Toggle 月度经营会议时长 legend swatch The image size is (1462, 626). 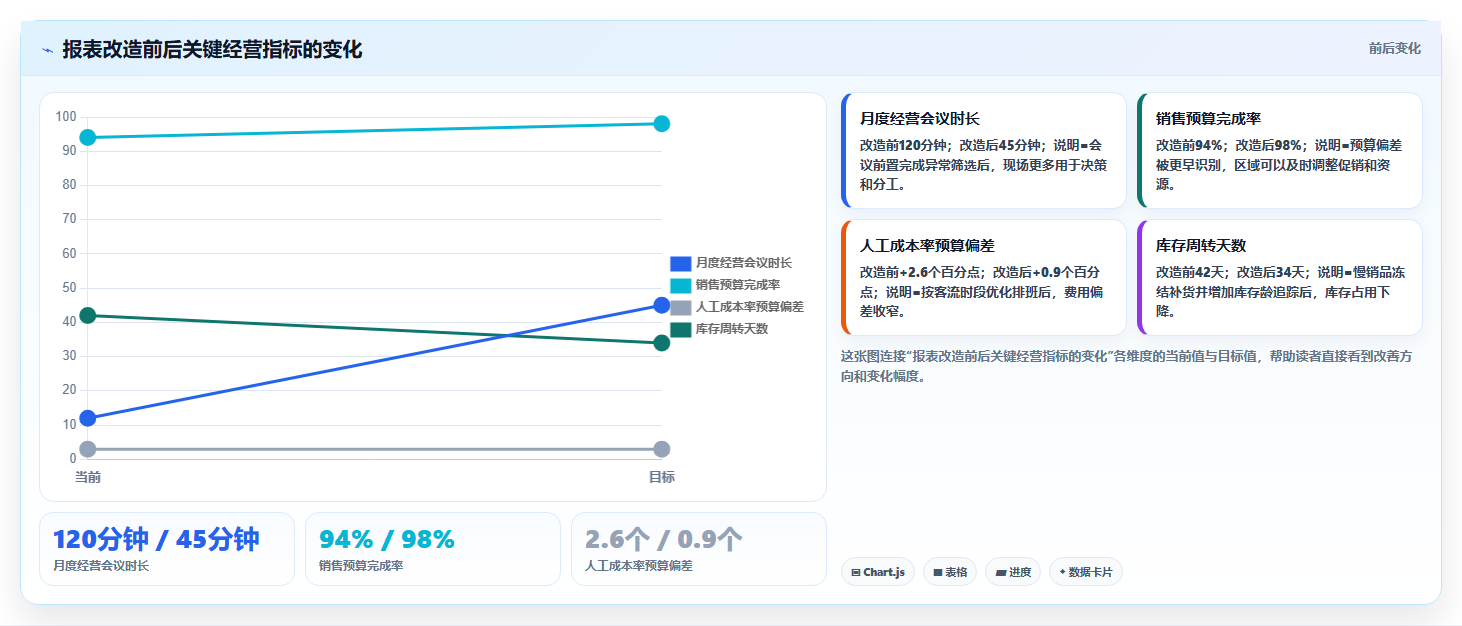coord(680,263)
